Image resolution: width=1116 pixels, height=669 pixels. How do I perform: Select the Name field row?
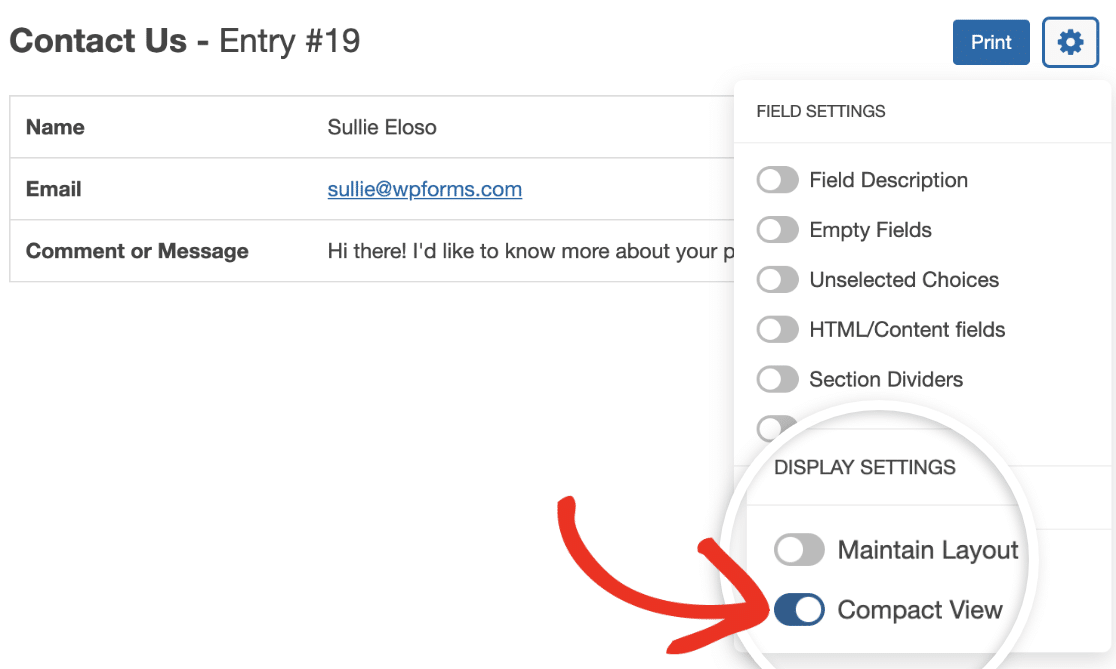tap(372, 127)
